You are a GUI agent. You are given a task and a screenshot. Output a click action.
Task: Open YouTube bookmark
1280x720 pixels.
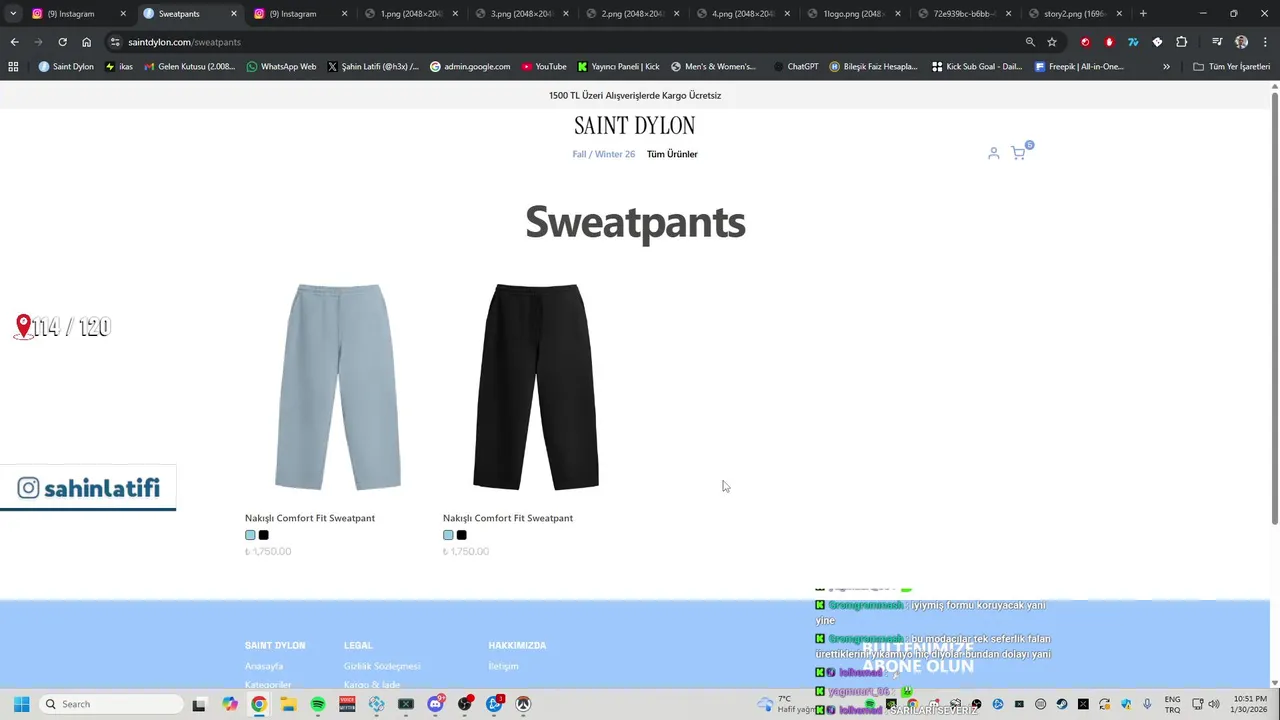click(x=544, y=67)
